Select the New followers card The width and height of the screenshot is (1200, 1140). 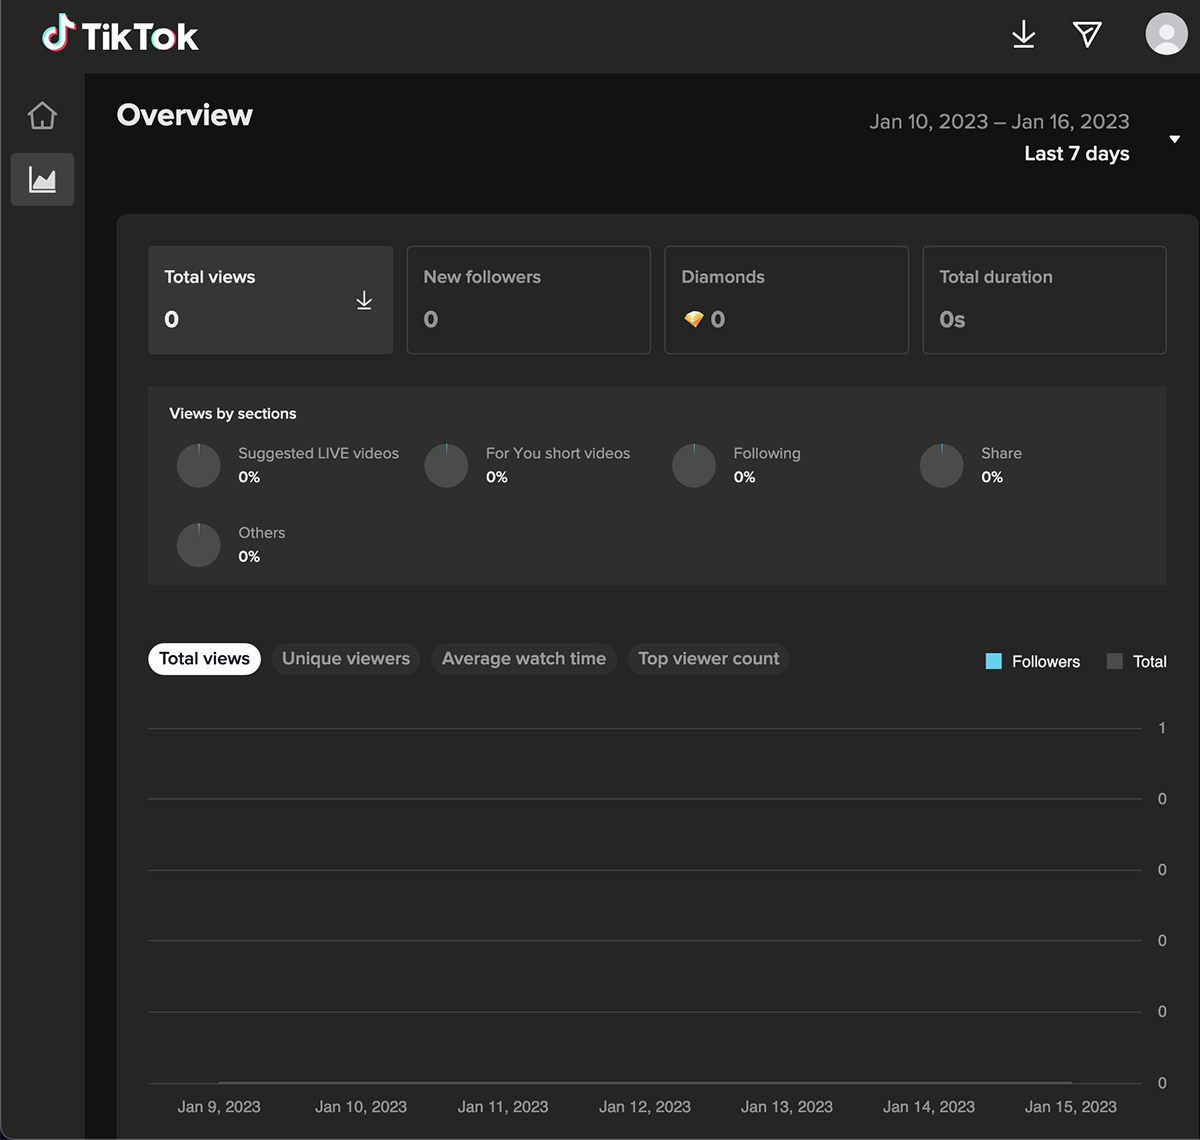pyautogui.click(x=529, y=300)
